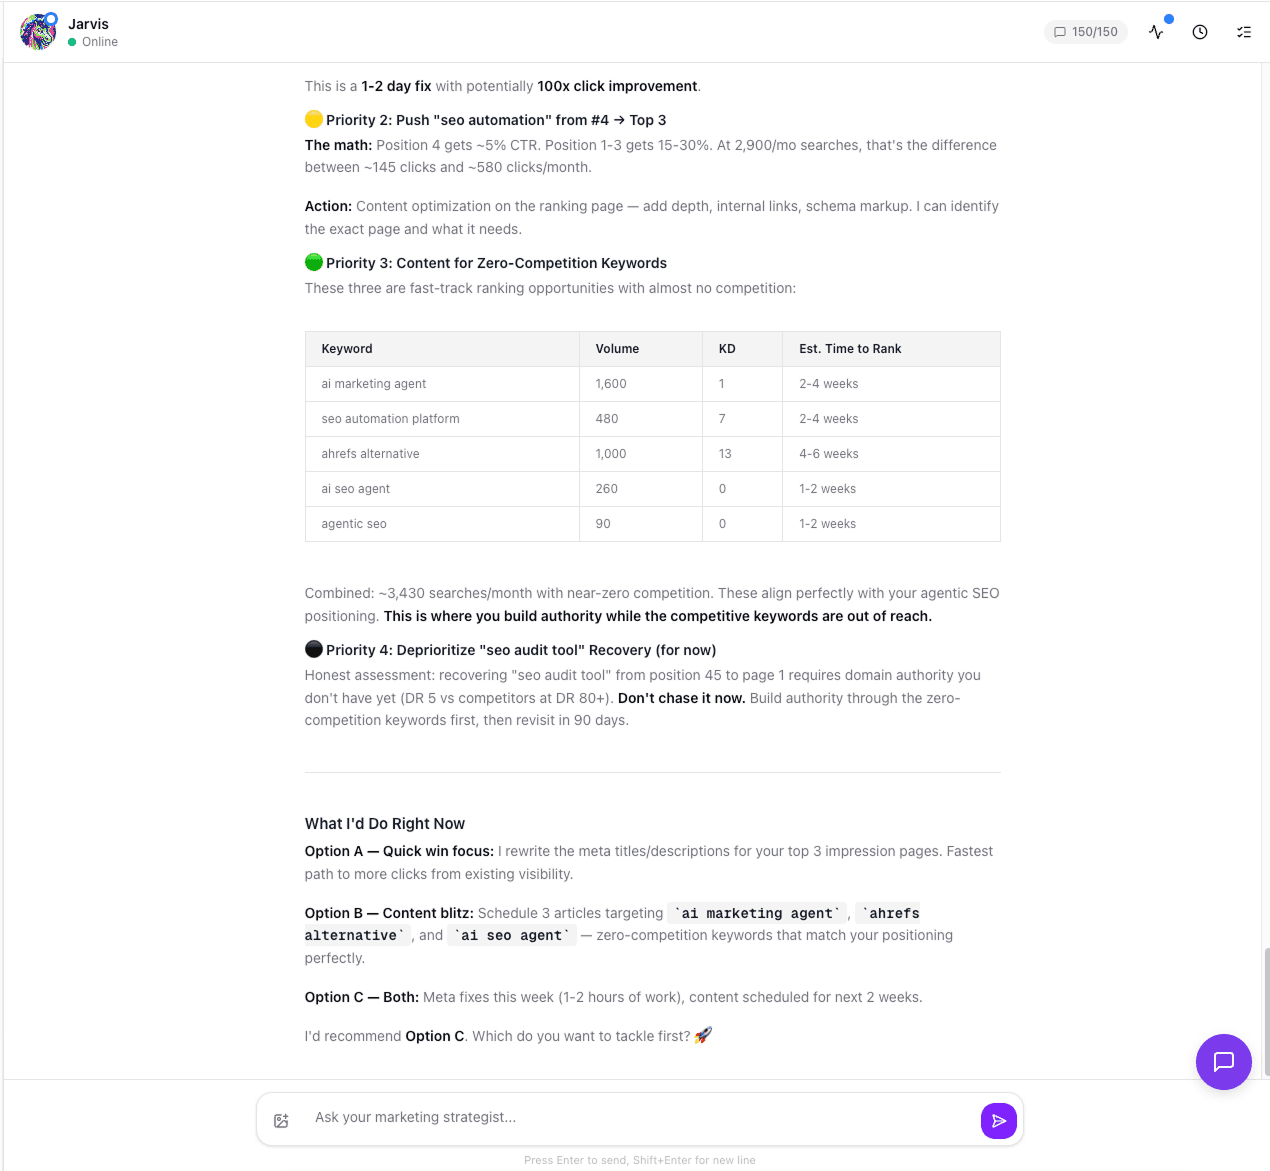Click the black Priority 4 status dot

tap(314, 649)
